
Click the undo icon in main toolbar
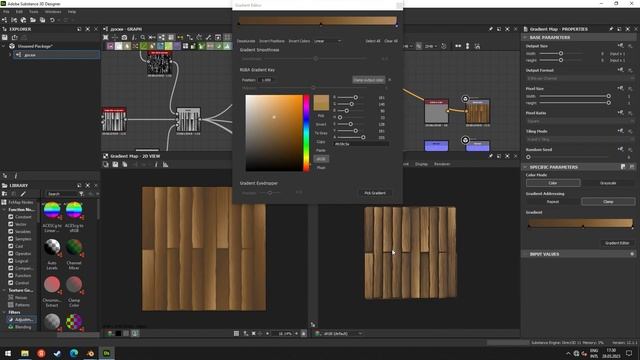52,20
